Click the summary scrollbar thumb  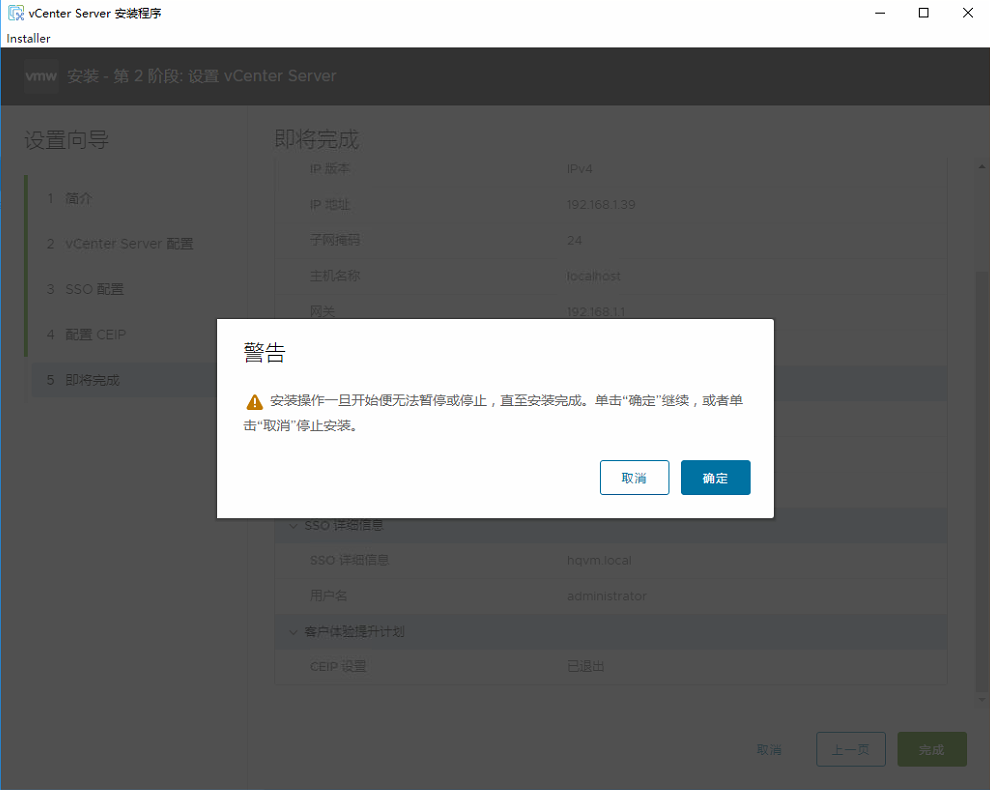pos(981,480)
